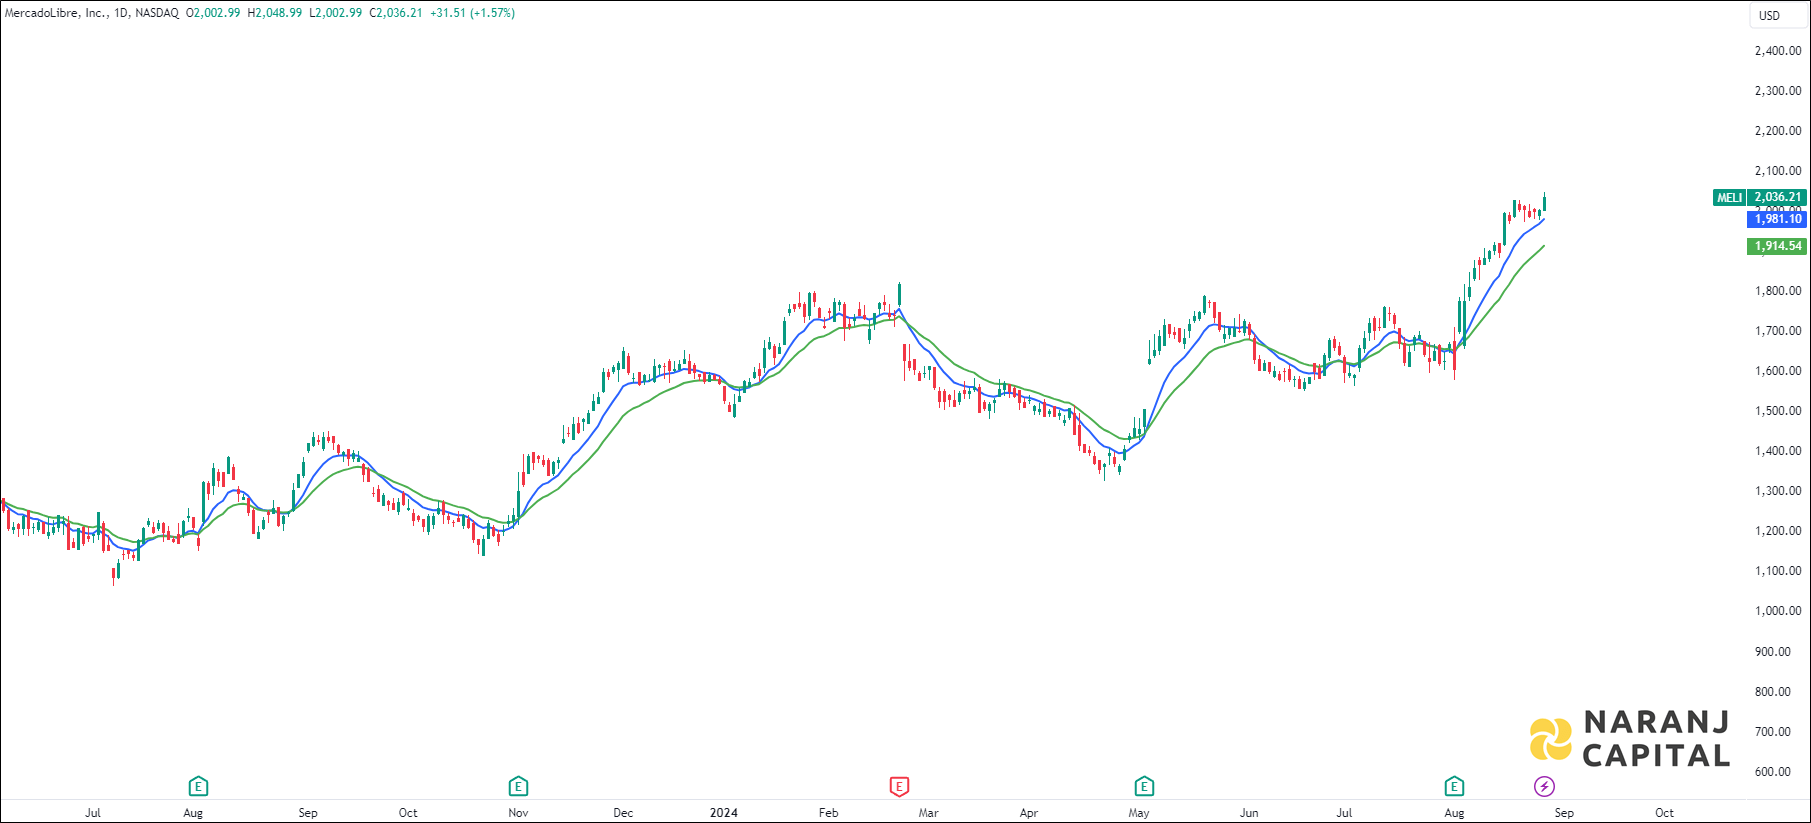The width and height of the screenshot is (1811, 823).
Task: Click the green MELI symbol tag
Action: pyautogui.click(x=1729, y=198)
